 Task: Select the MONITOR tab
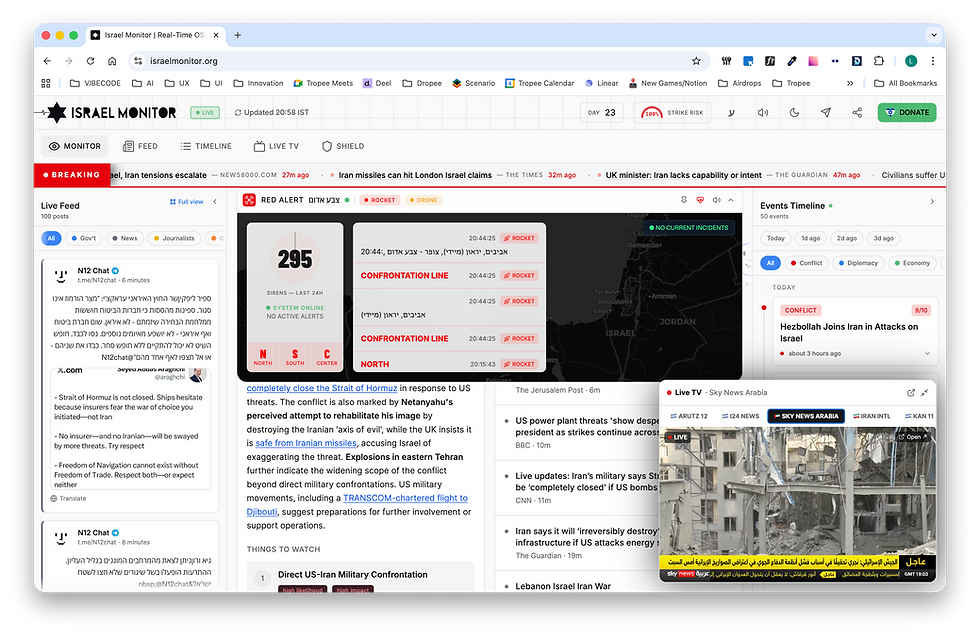coord(75,146)
